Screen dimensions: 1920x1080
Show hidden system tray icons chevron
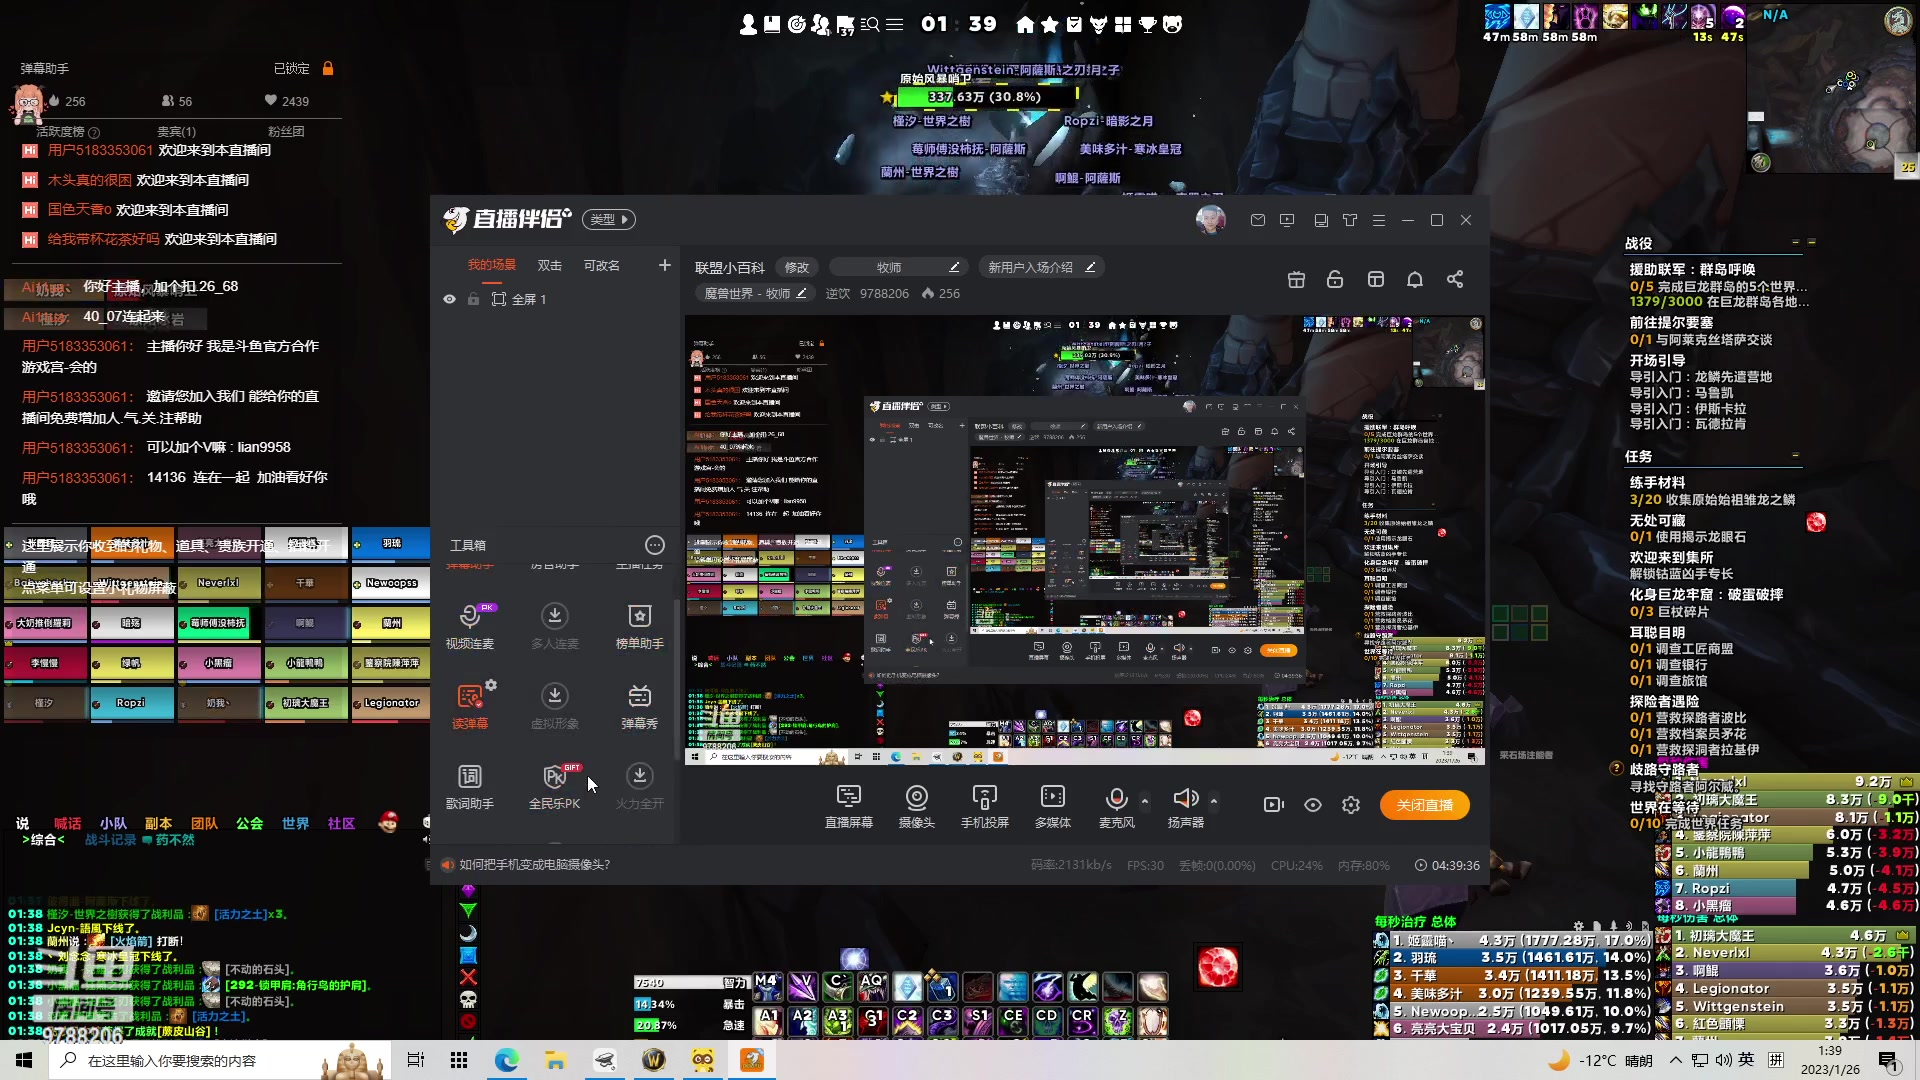coord(1676,1060)
